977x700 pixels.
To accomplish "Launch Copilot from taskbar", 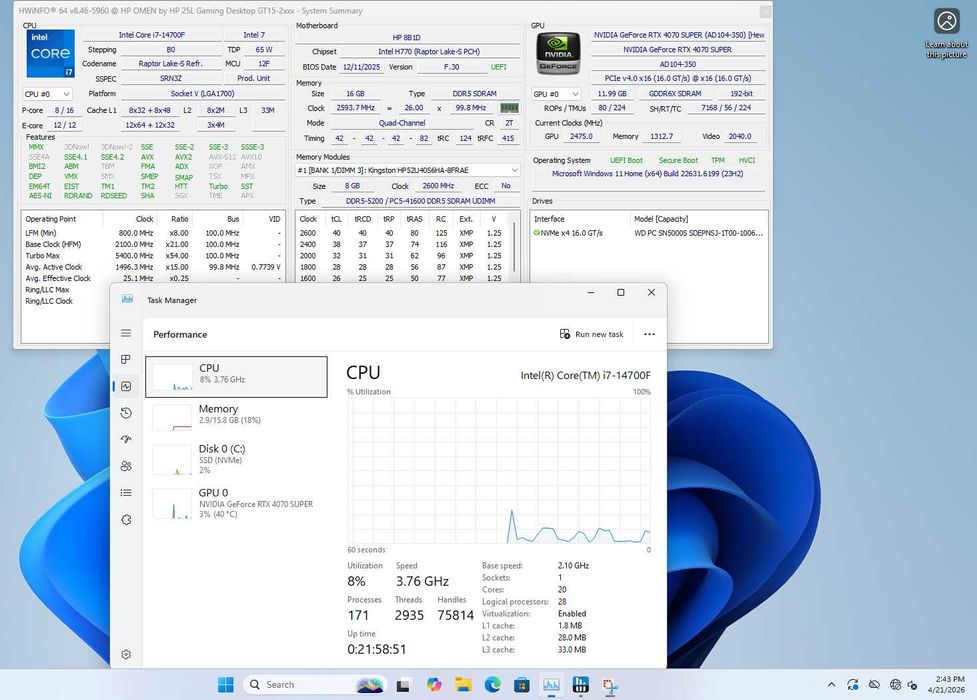I will click(x=434, y=685).
